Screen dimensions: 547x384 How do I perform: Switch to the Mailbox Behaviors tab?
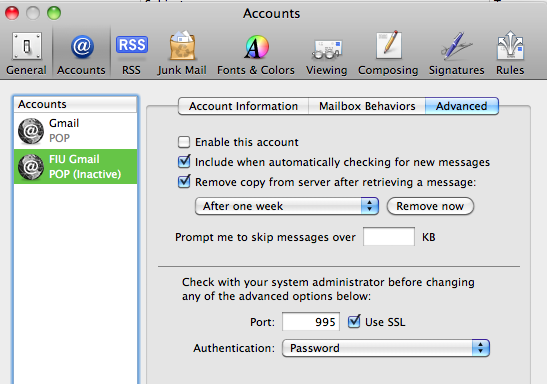pyautogui.click(x=367, y=106)
